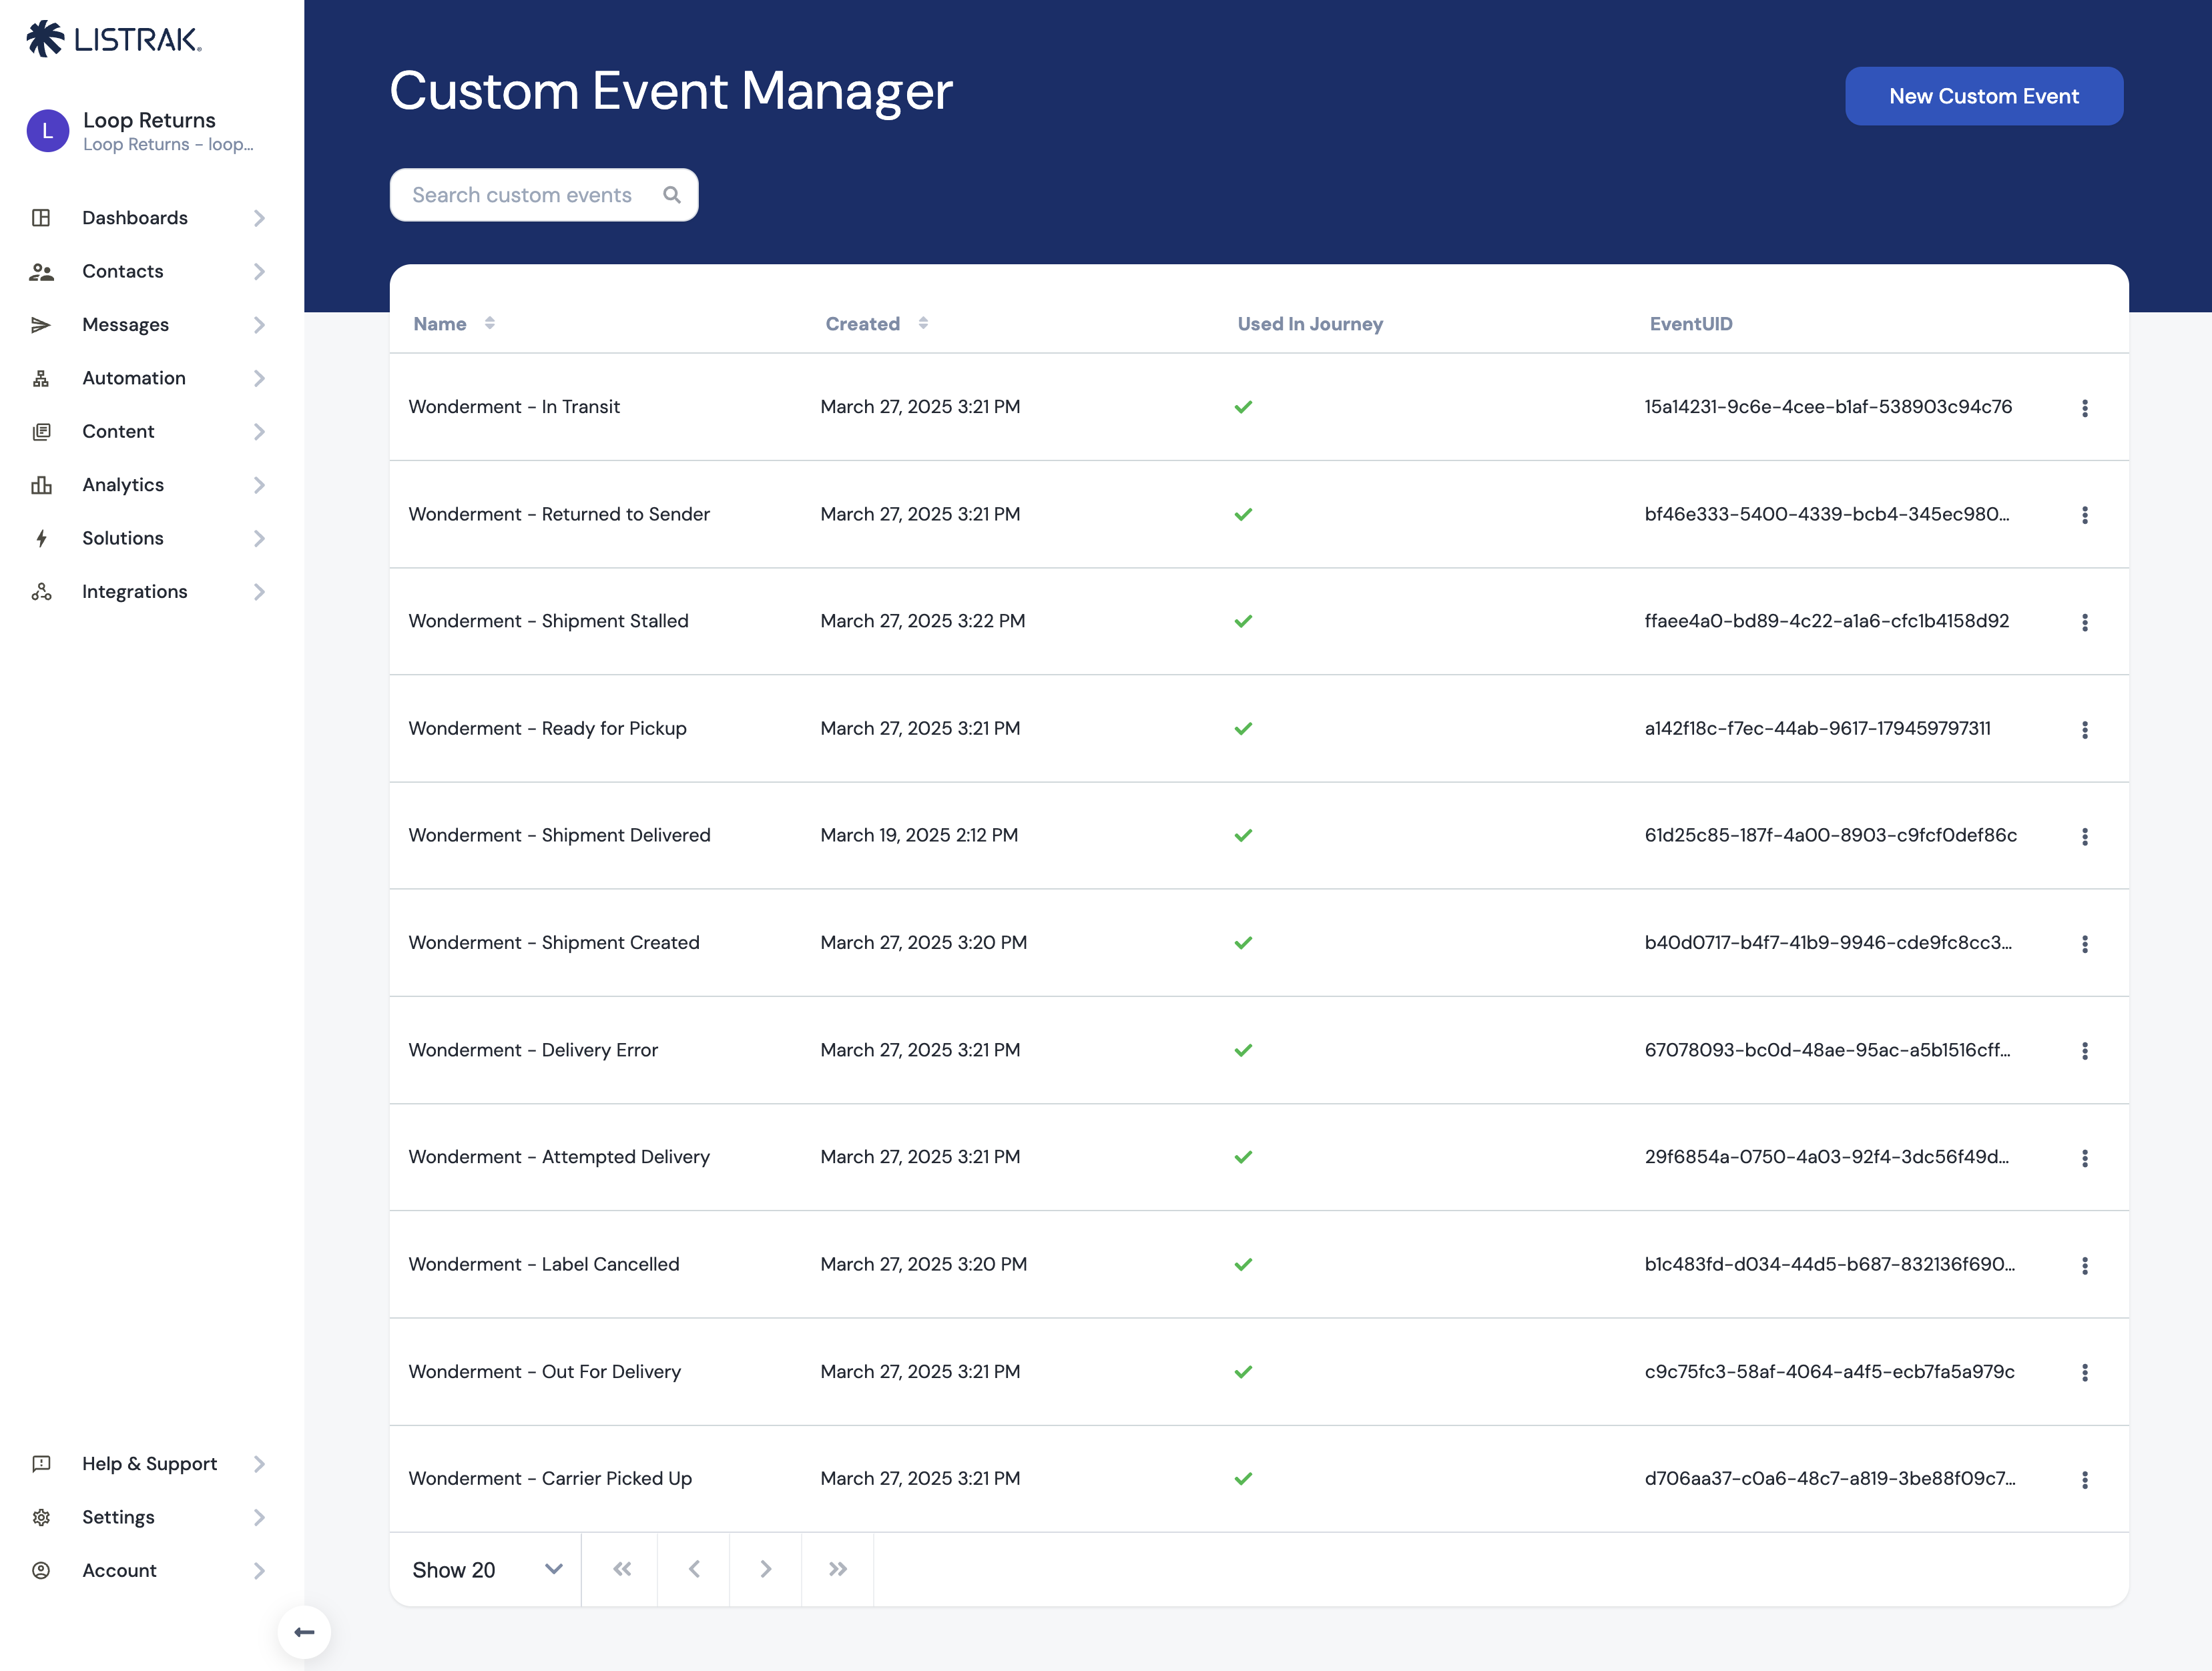
Task: Open the Show 20 page size dropdown
Action: click(486, 1570)
